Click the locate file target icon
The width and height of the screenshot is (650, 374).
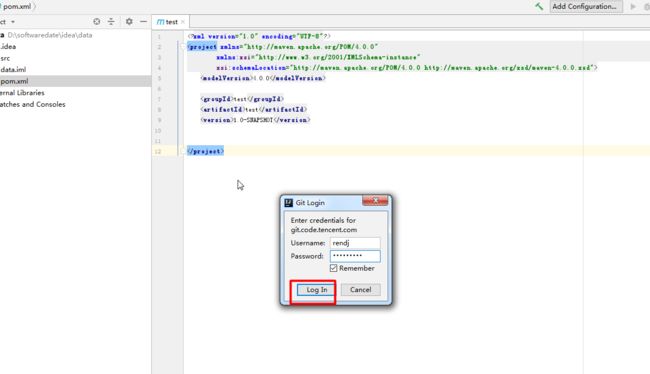click(97, 22)
